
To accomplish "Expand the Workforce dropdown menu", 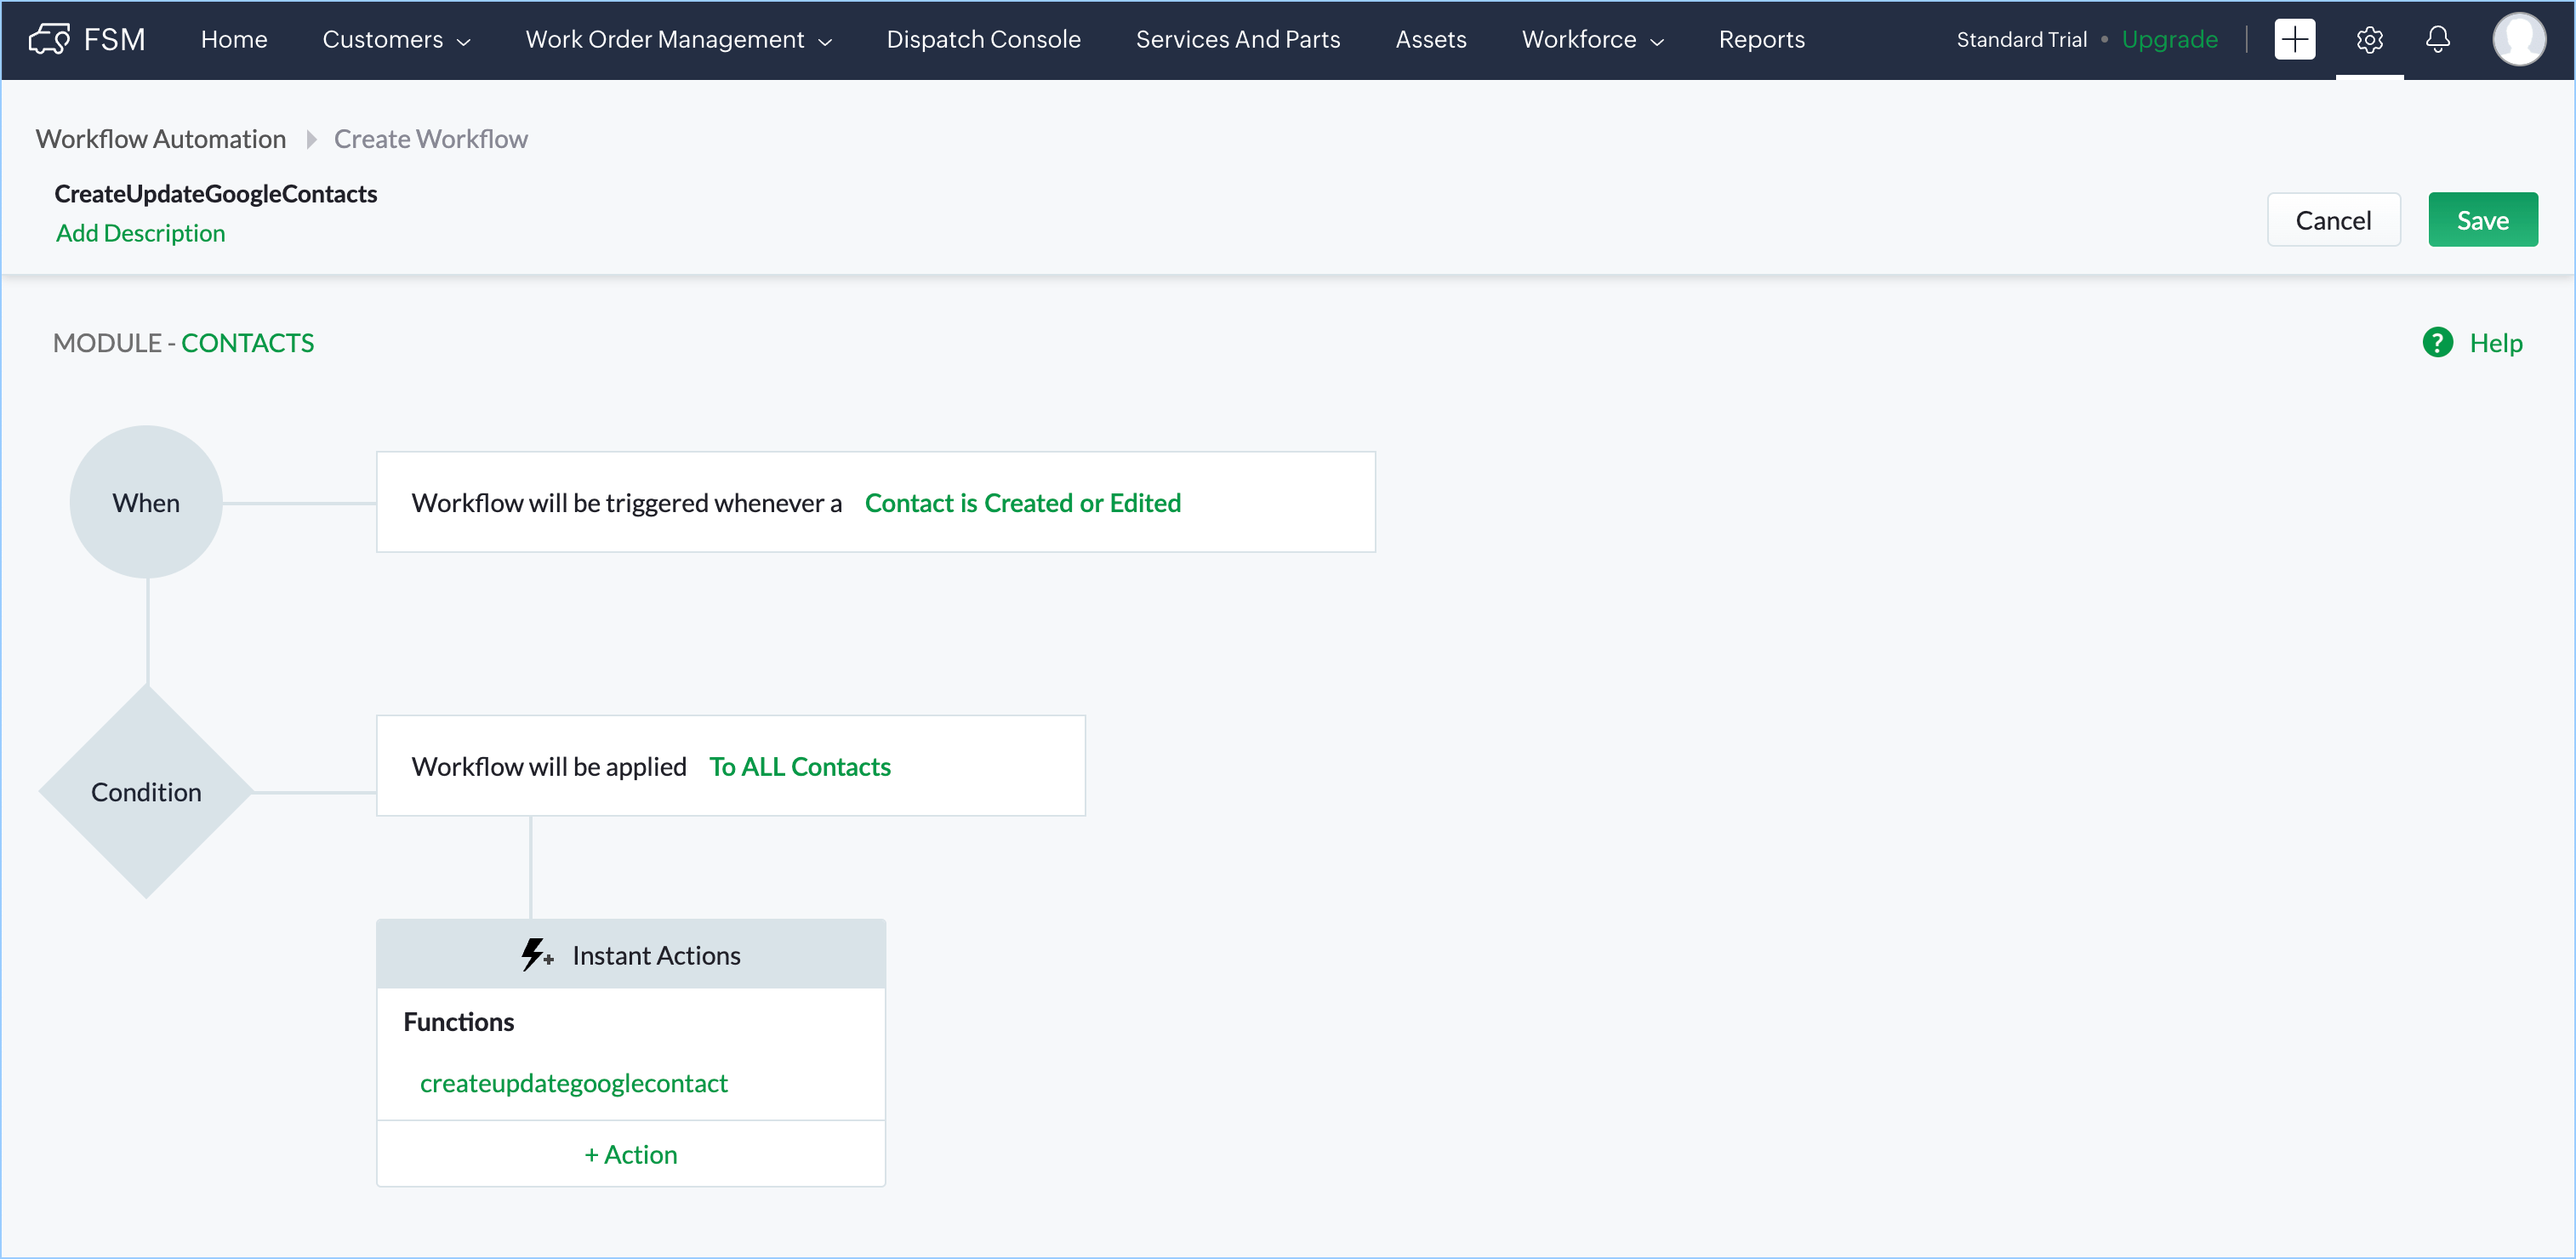I will coord(1592,39).
